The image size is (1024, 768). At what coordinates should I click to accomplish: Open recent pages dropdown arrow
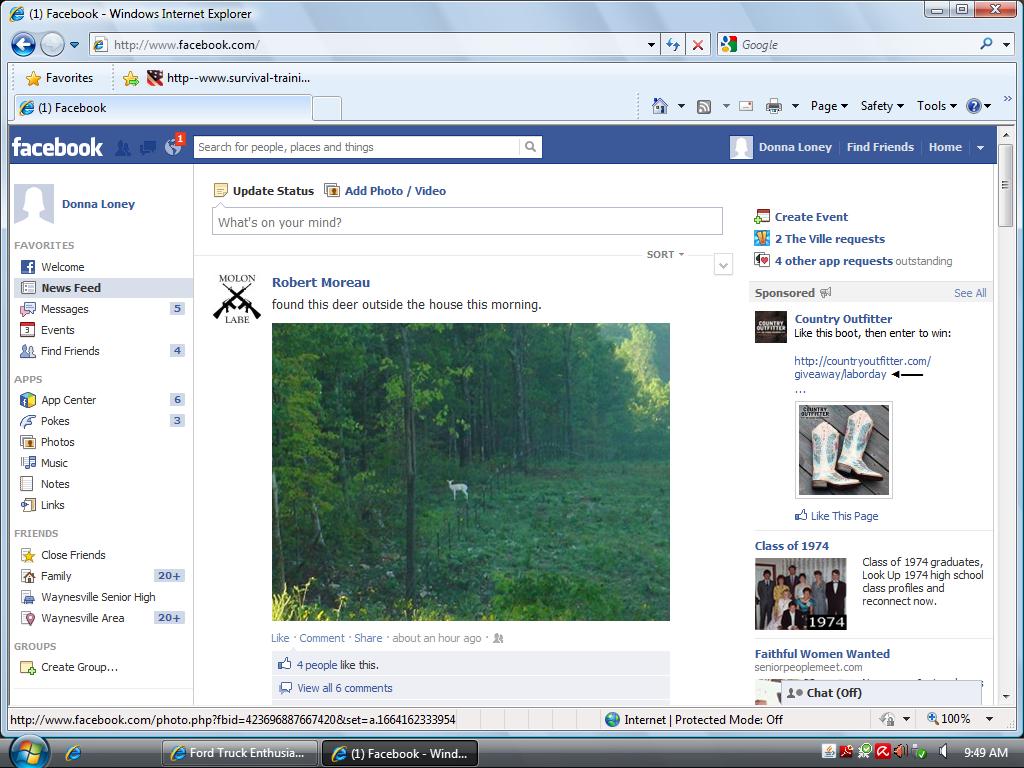click(x=74, y=45)
